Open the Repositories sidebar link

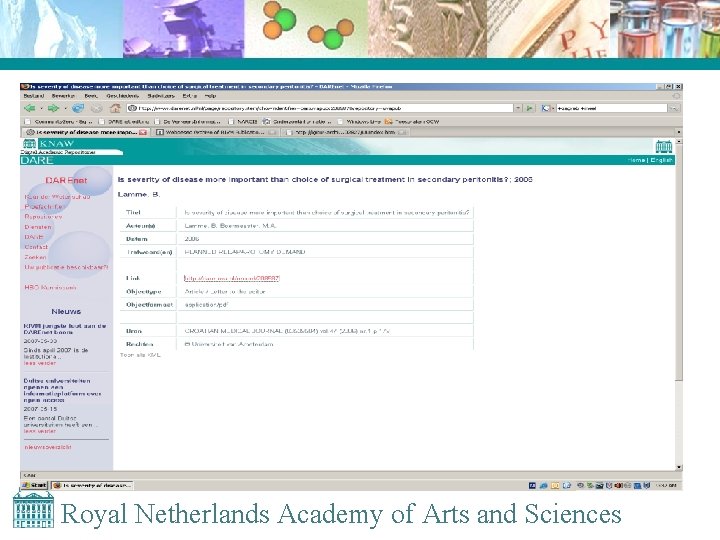[x=43, y=217]
